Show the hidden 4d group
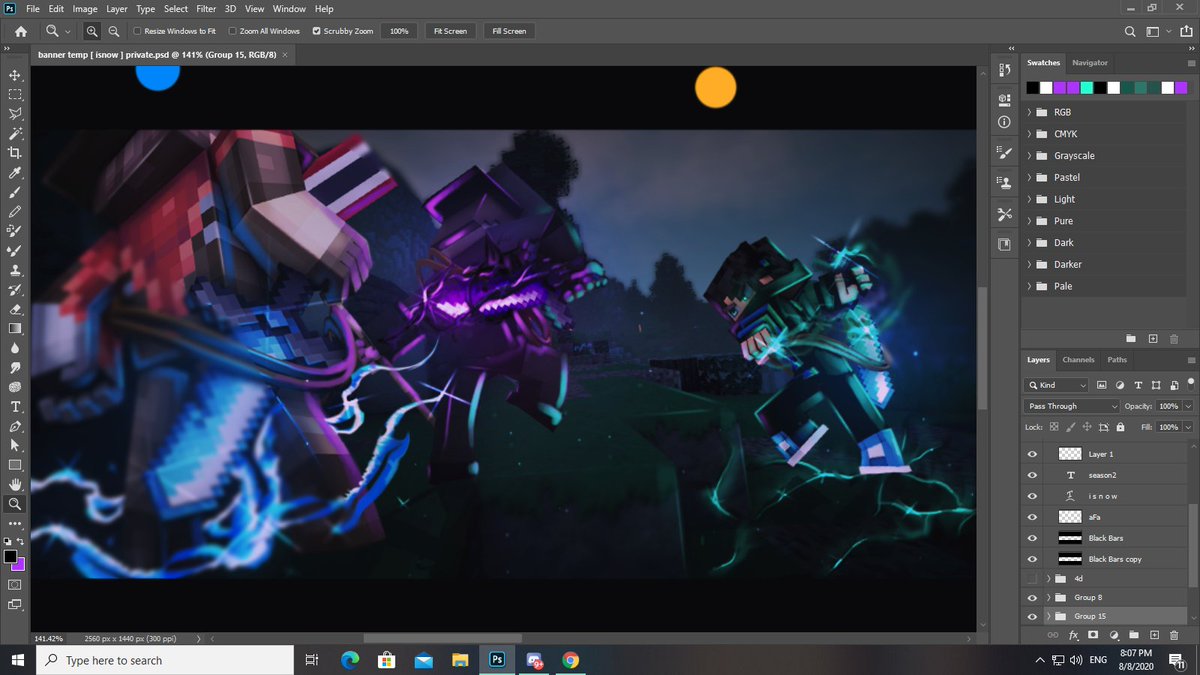 point(1033,579)
